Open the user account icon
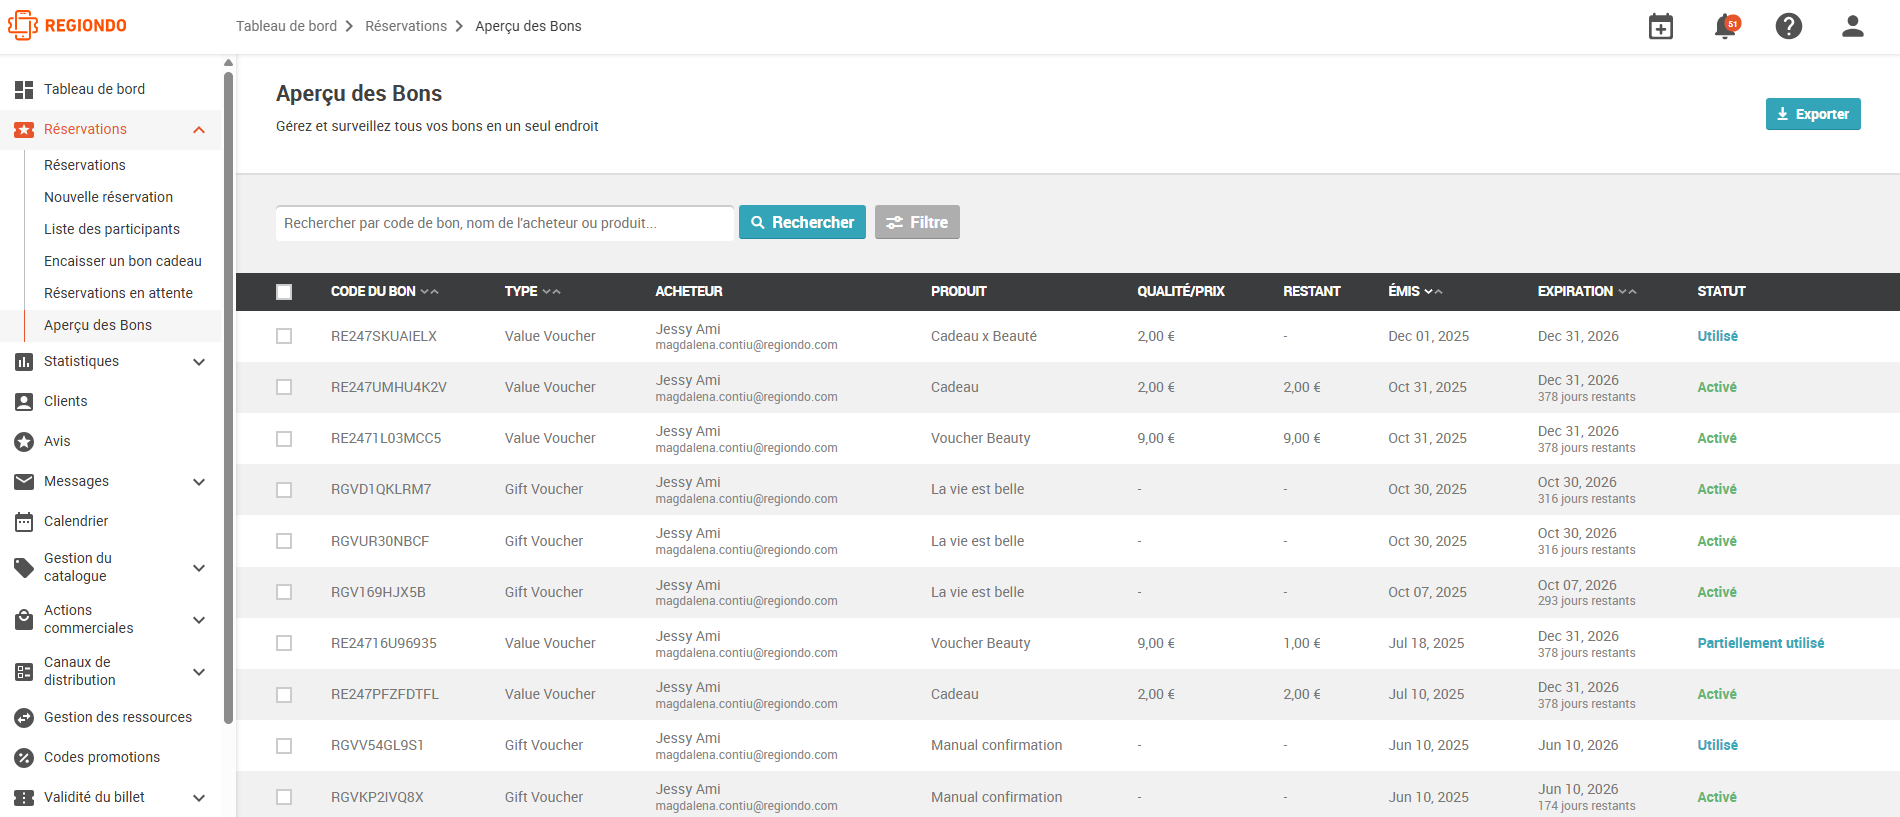 (x=1853, y=27)
